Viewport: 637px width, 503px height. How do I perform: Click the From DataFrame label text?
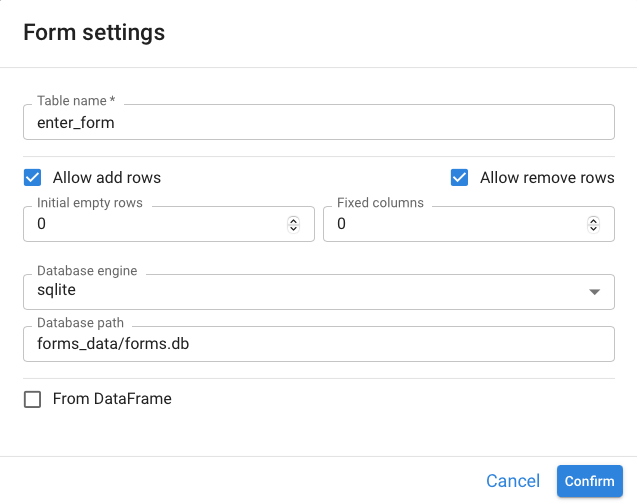pyautogui.click(x=112, y=399)
